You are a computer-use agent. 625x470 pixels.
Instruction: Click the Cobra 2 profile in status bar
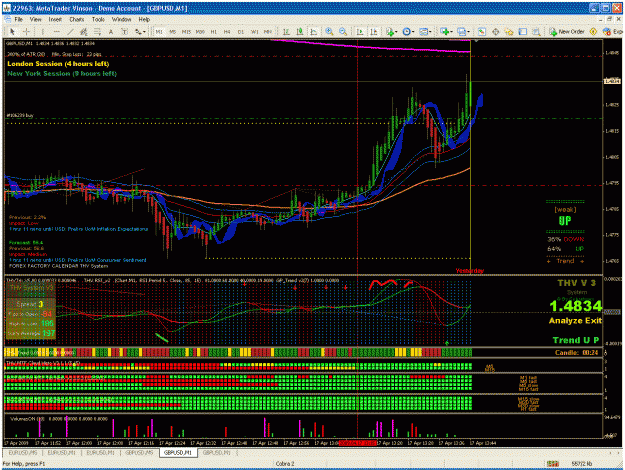pyautogui.click(x=285, y=464)
